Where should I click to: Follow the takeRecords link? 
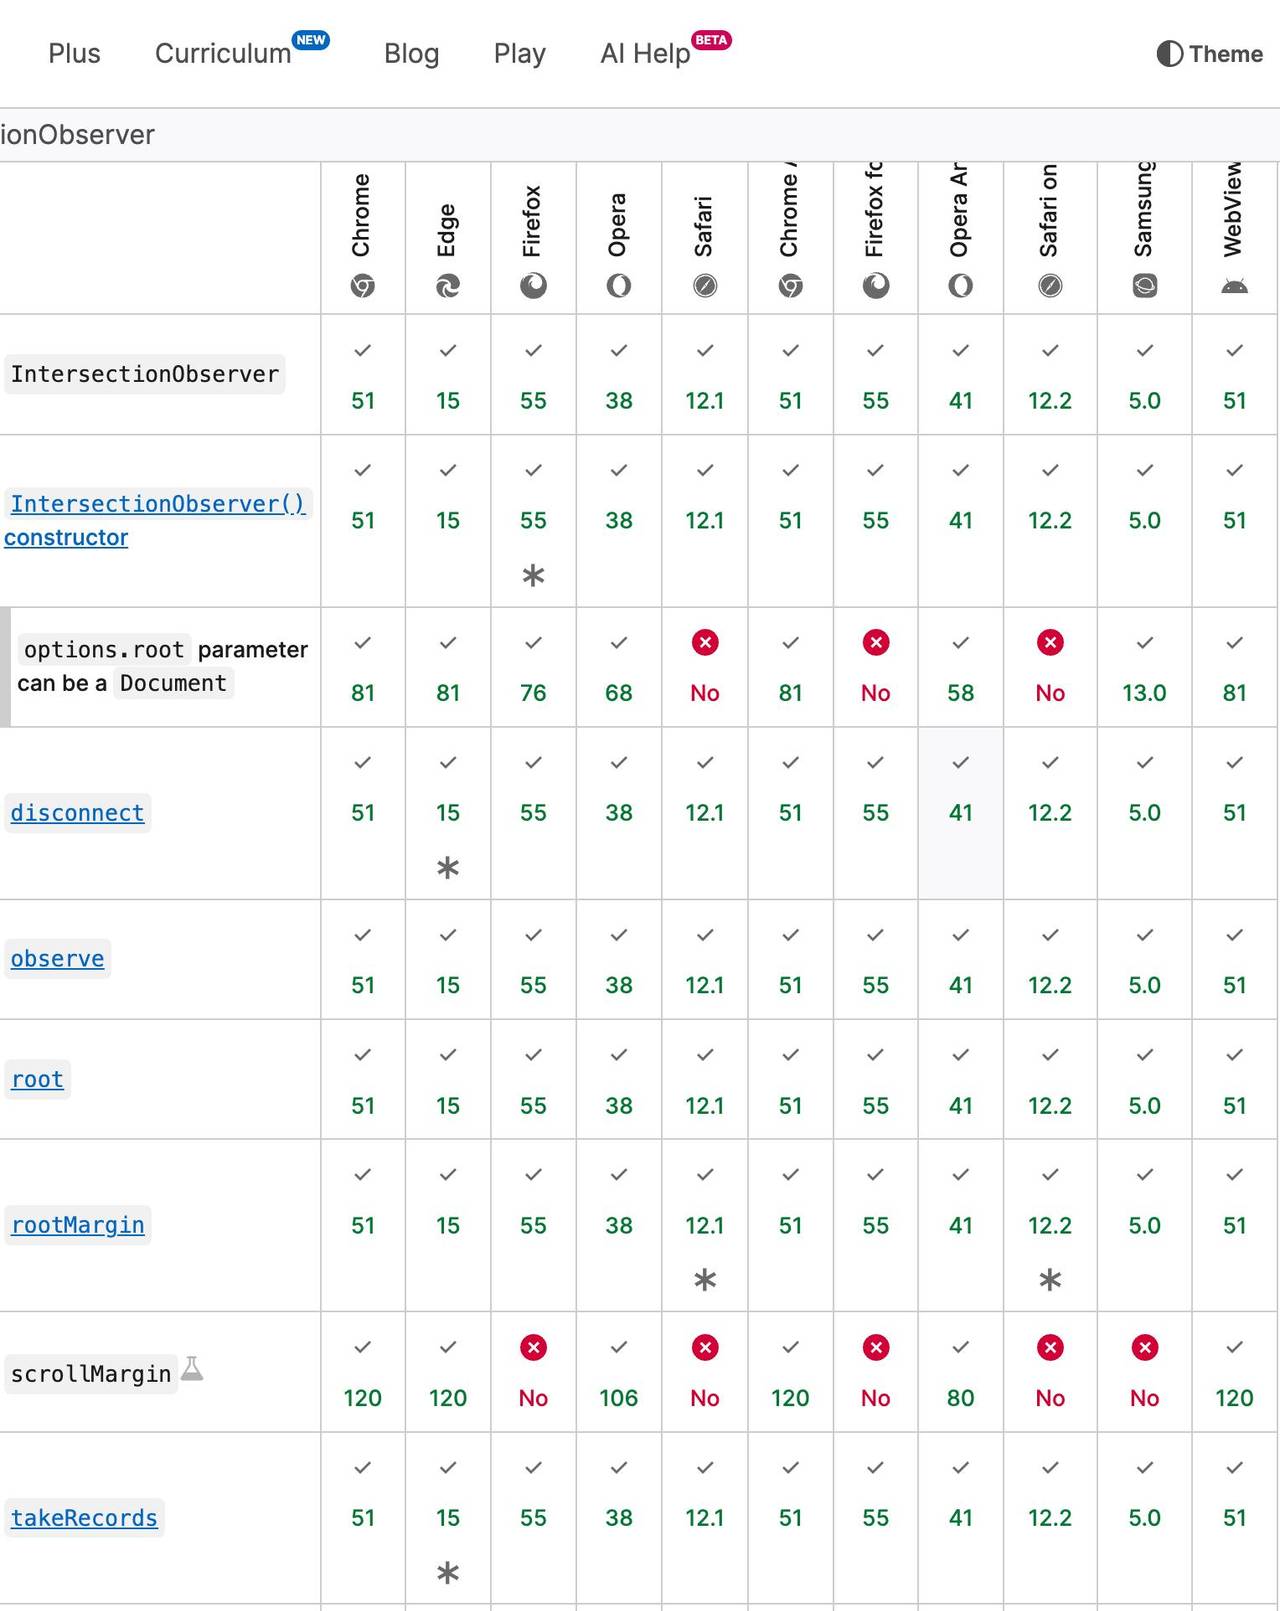click(84, 1518)
